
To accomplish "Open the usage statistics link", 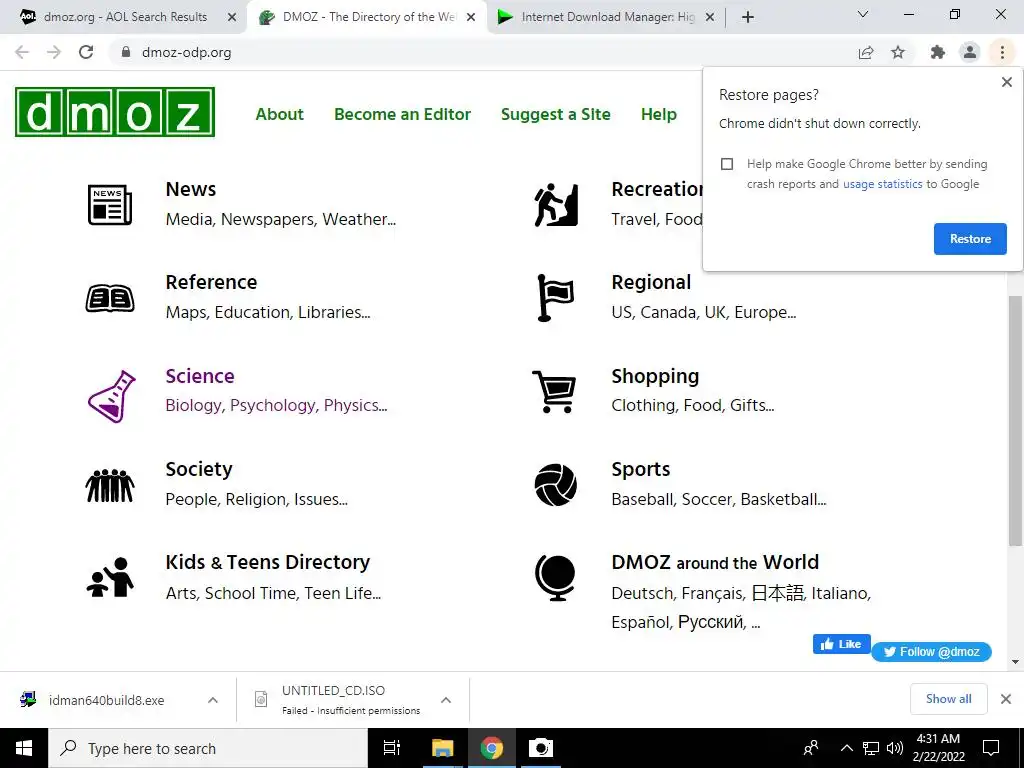I will click(x=882, y=184).
